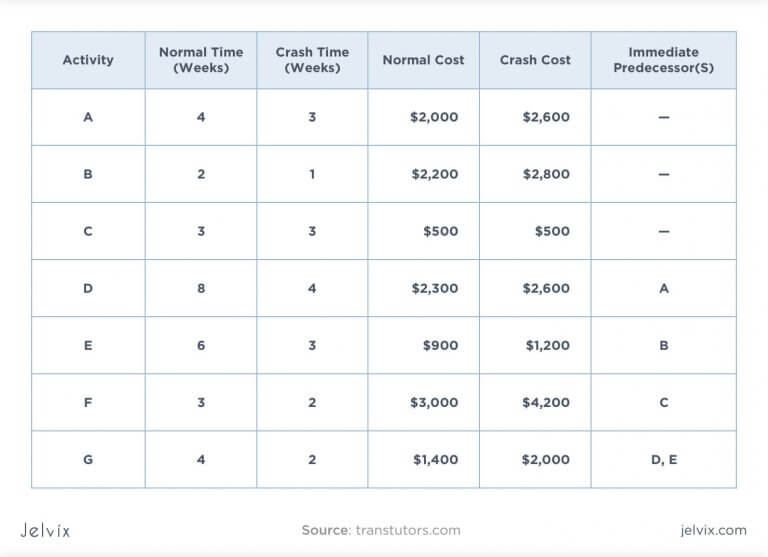The image size is (768, 557).
Task: Click the D, E predecessor cell
Action: (663, 459)
